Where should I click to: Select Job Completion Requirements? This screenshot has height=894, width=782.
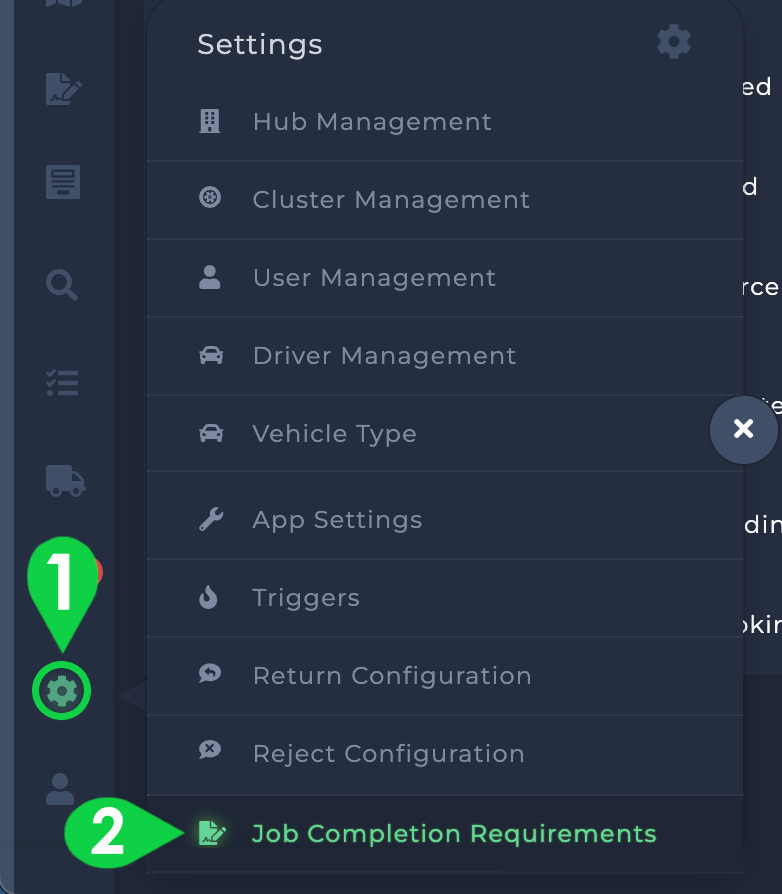454,833
